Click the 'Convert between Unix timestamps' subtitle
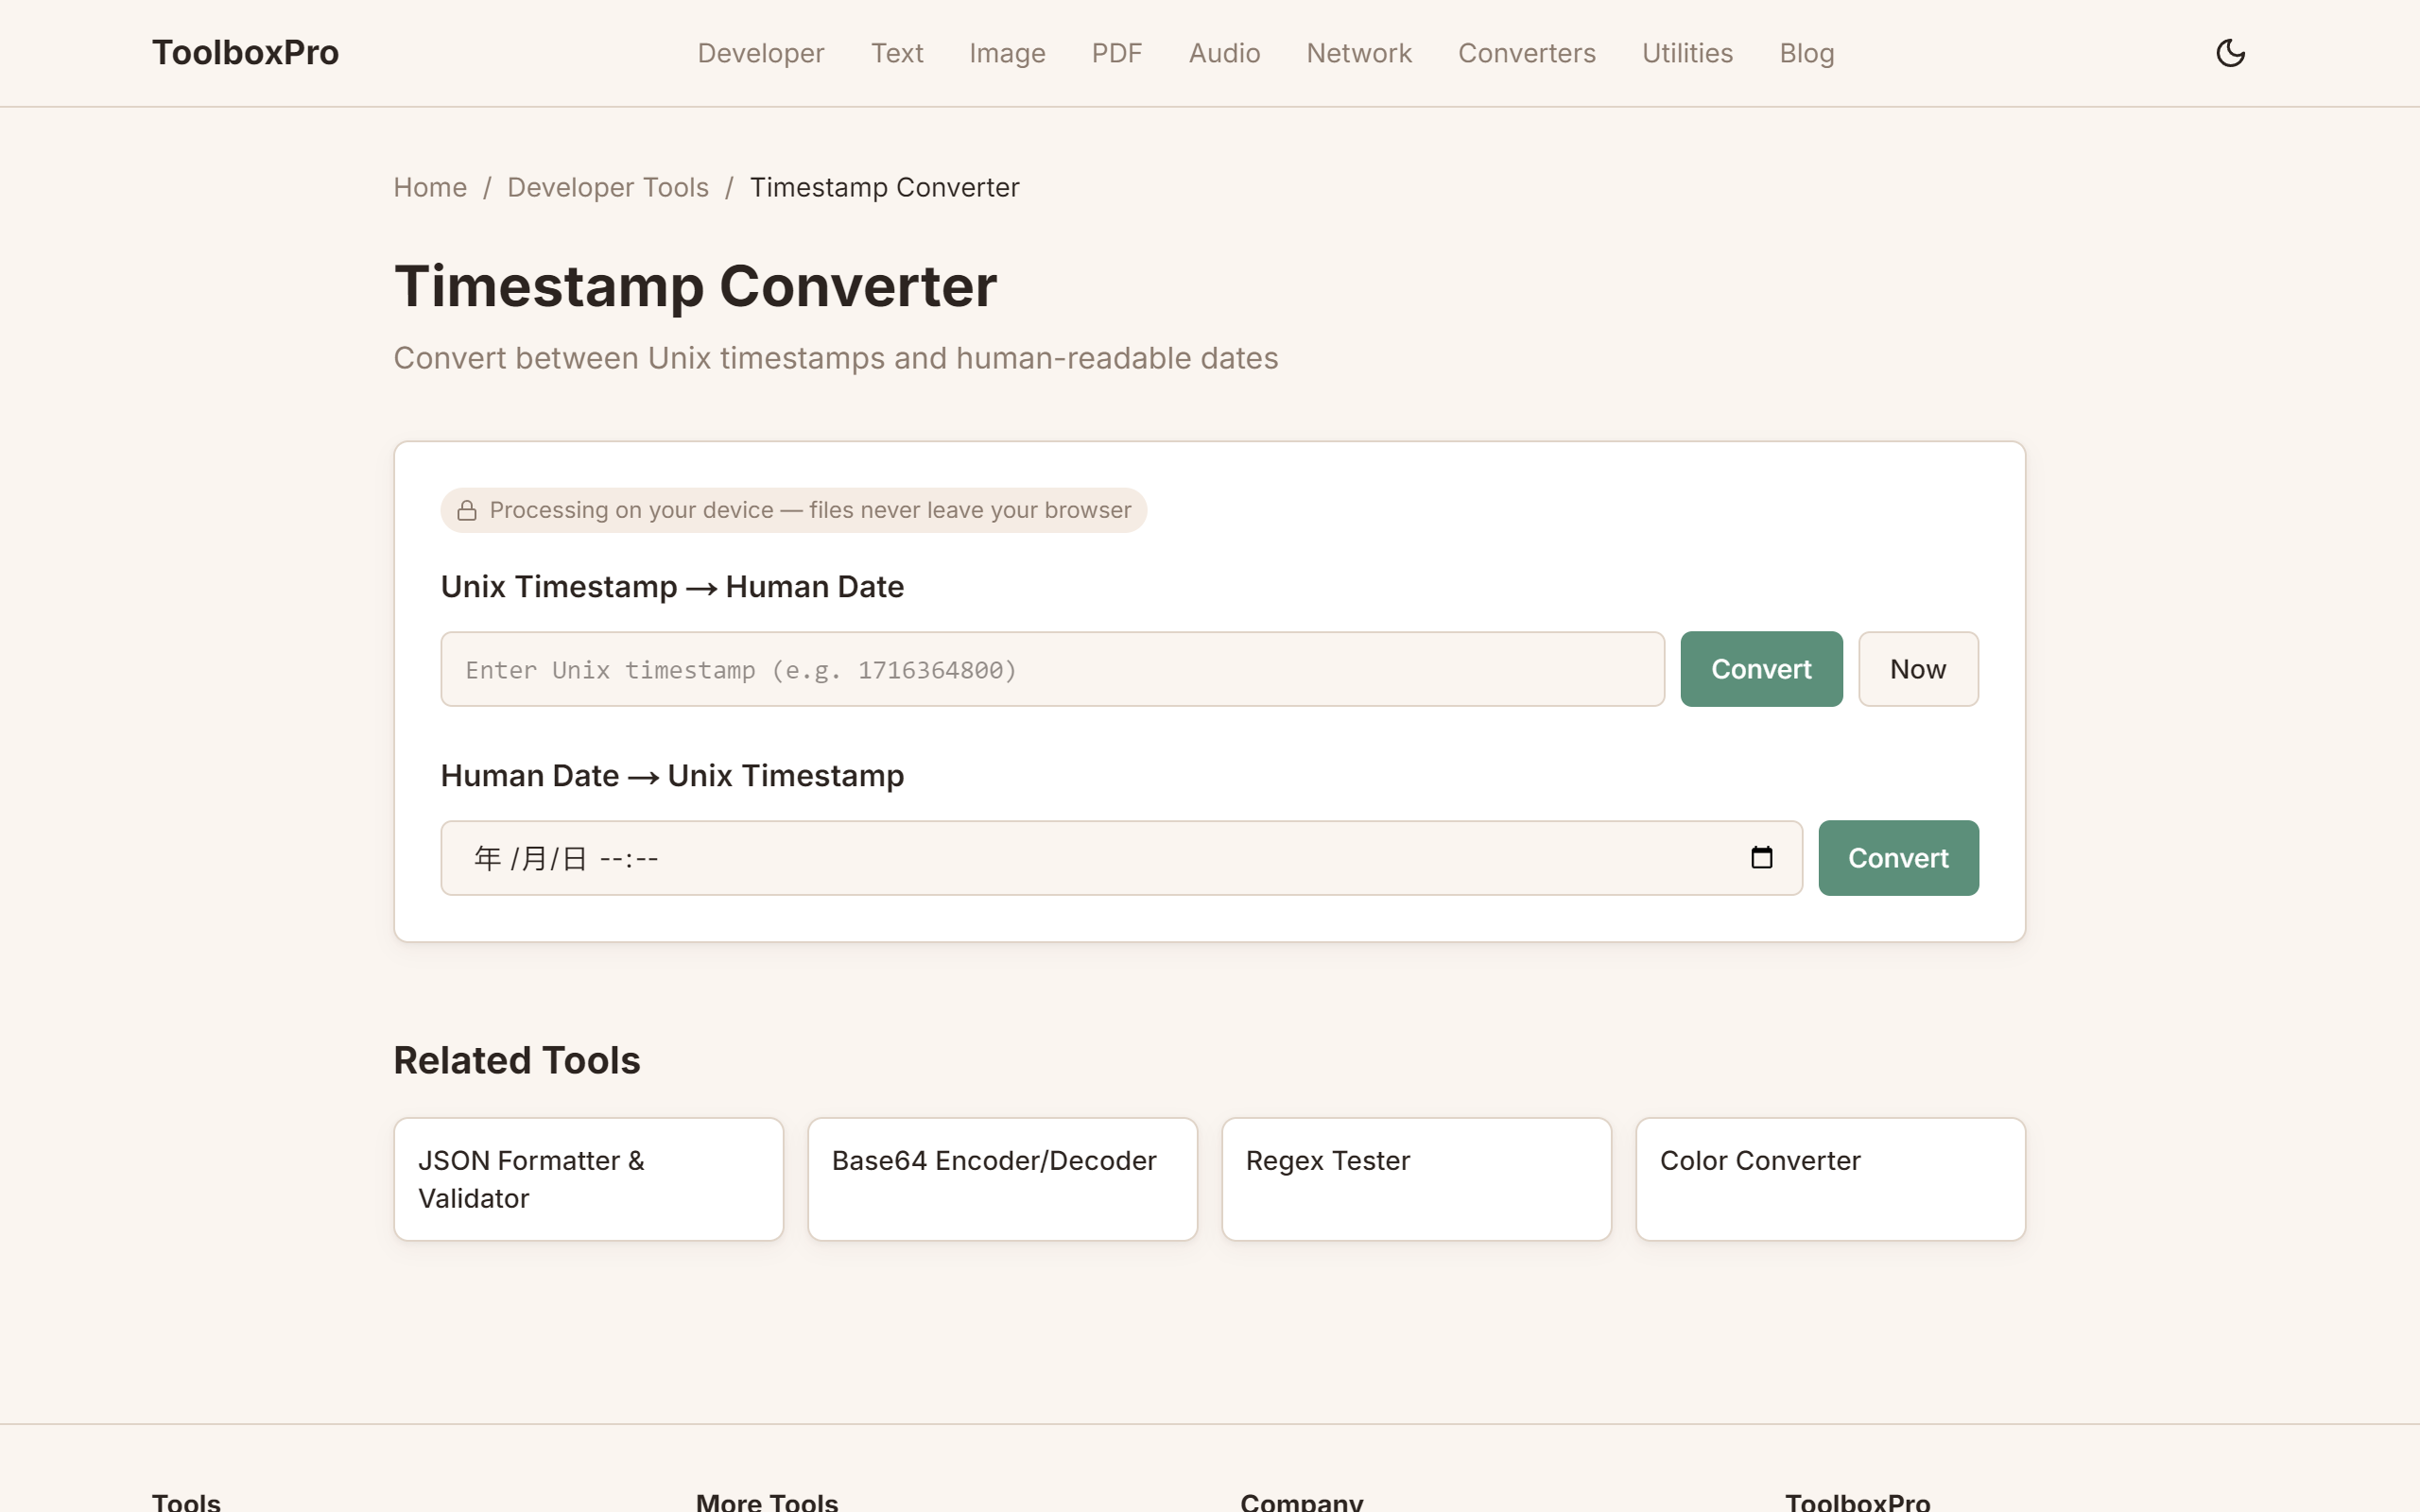Screen dimensions: 2420x1512 (835, 358)
